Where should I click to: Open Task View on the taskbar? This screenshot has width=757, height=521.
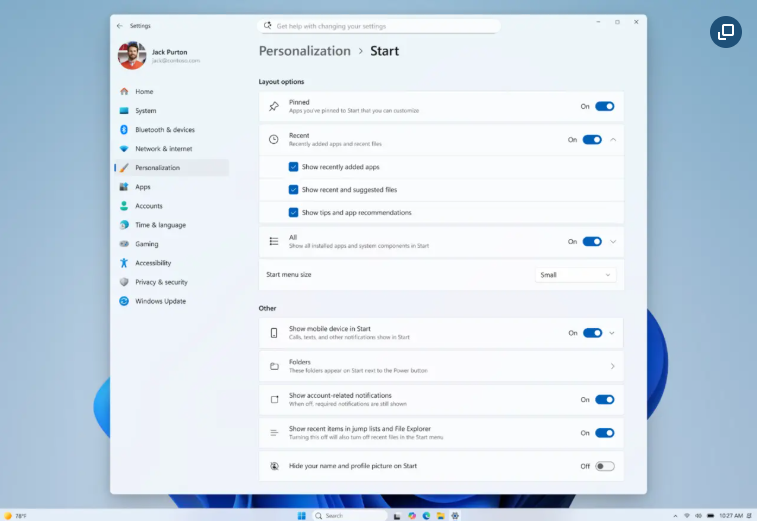[397, 516]
